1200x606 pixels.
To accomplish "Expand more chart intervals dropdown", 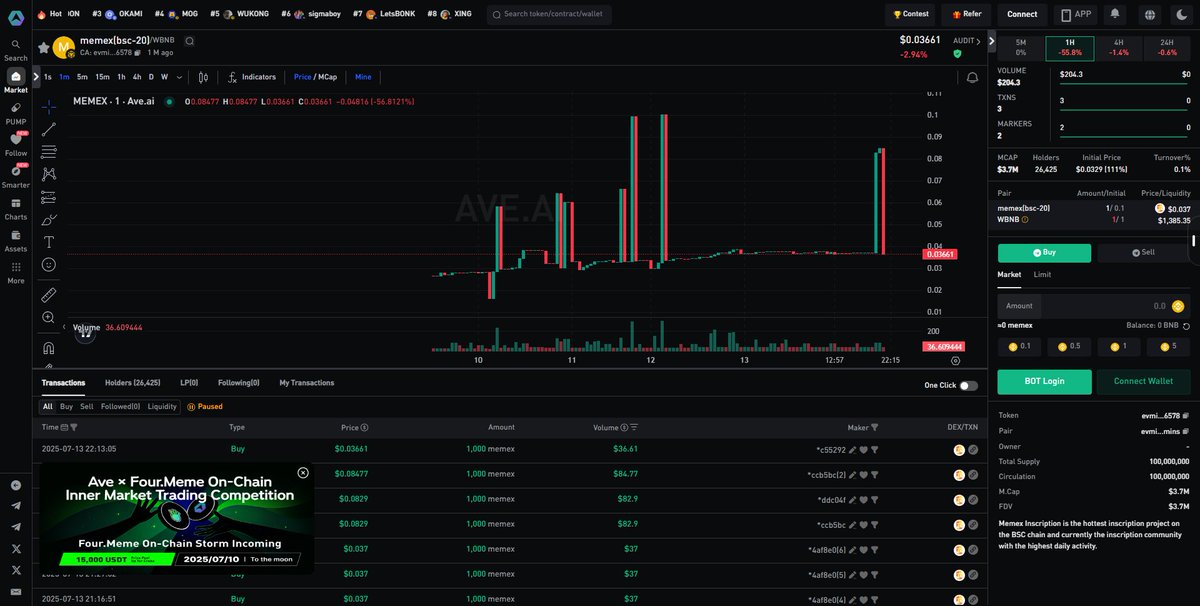I will click(x=180, y=77).
